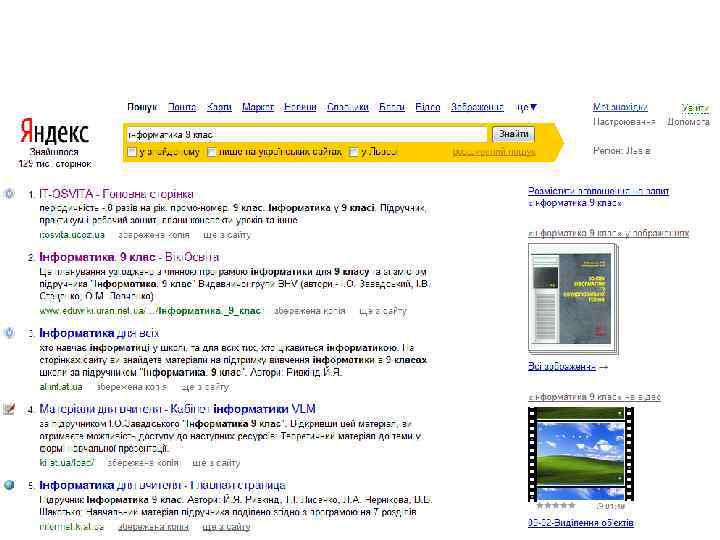Select the Пошук tab
The image size is (720, 540).
pyautogui.click(x=142, y=107)
